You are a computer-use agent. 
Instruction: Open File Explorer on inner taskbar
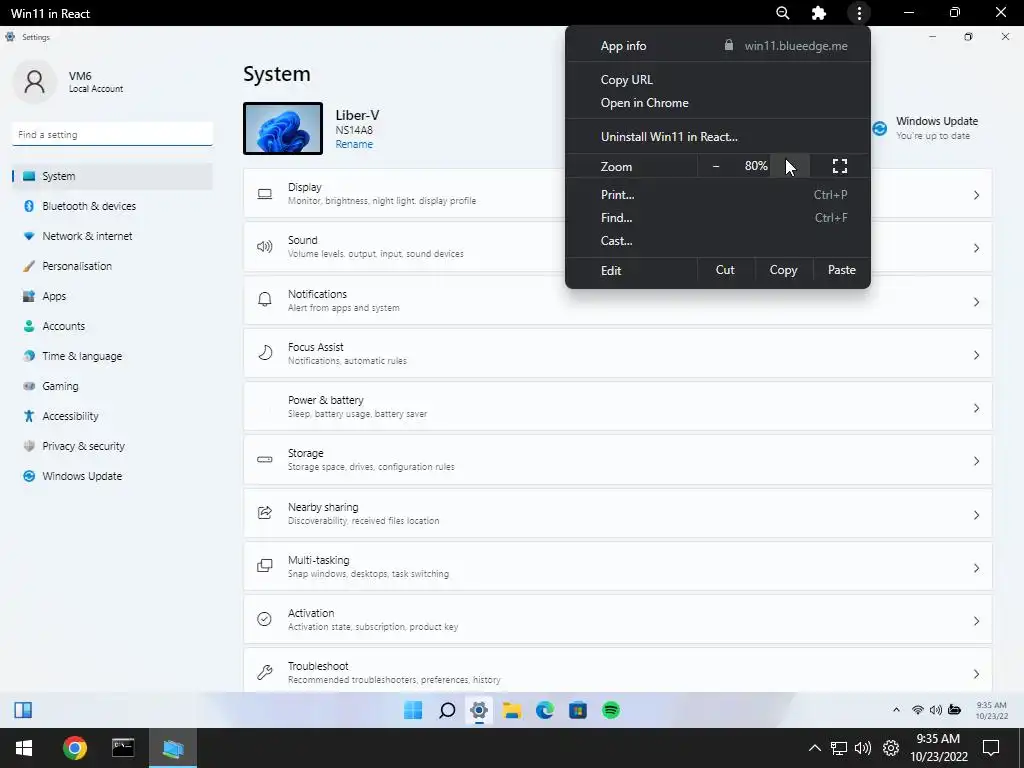[x=512, y=710]
